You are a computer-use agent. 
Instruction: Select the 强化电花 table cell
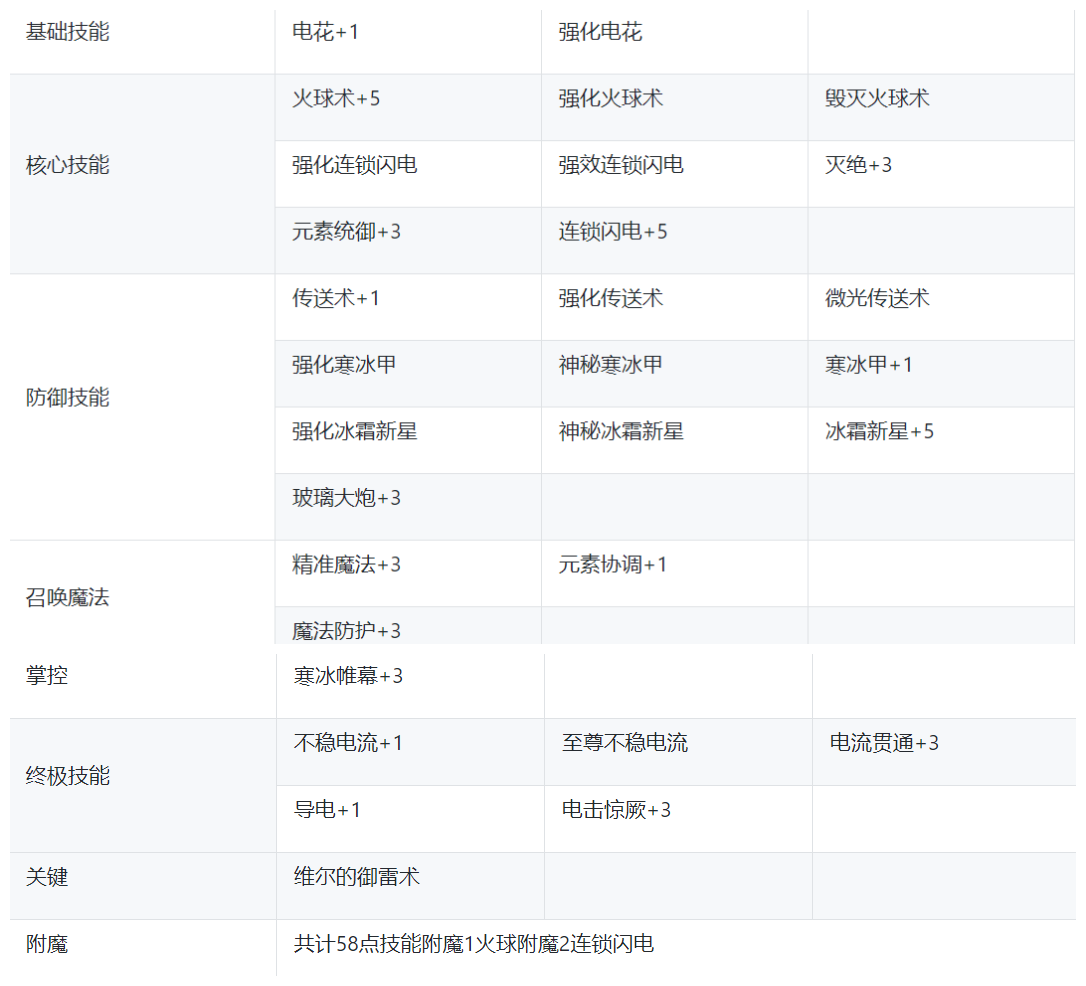[600, 33]
